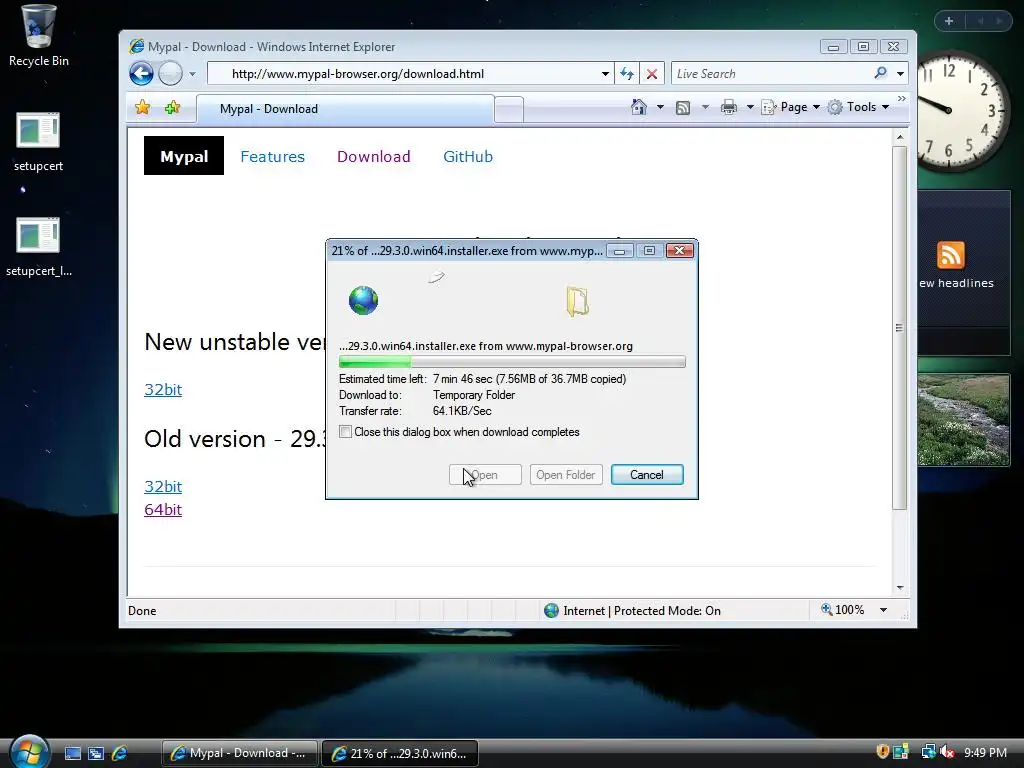Close the download dialog with red X
Viewport: 1024px width, 768px height.
pos(679,251)
